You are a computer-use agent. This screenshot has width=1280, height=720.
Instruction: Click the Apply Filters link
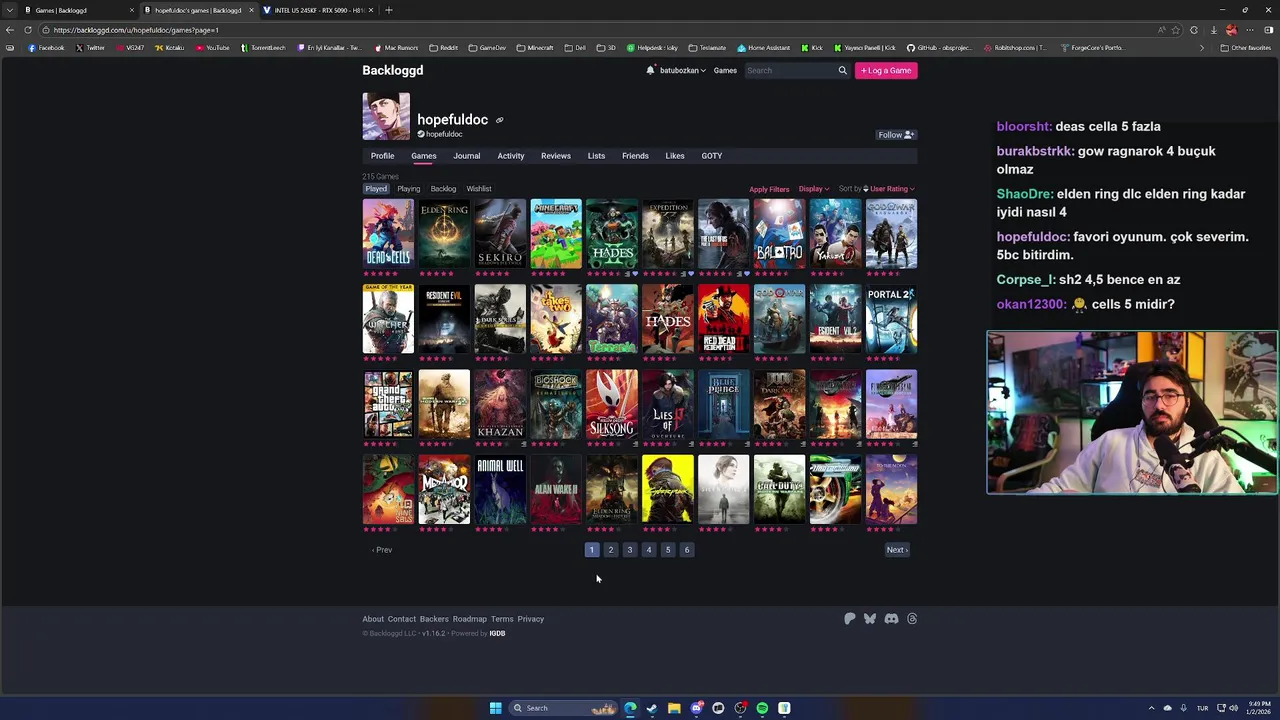coord(769,189)
